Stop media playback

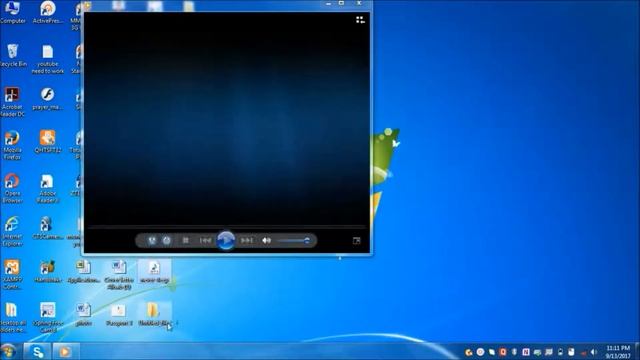click(186, 241)
